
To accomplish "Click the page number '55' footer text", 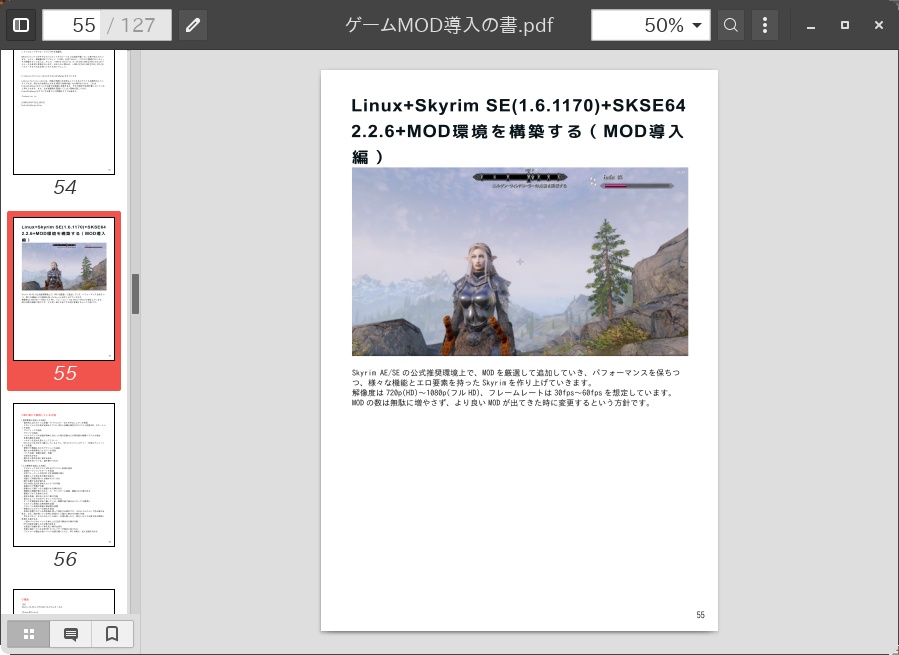I will pyautogui.click(x=701, y=615).
